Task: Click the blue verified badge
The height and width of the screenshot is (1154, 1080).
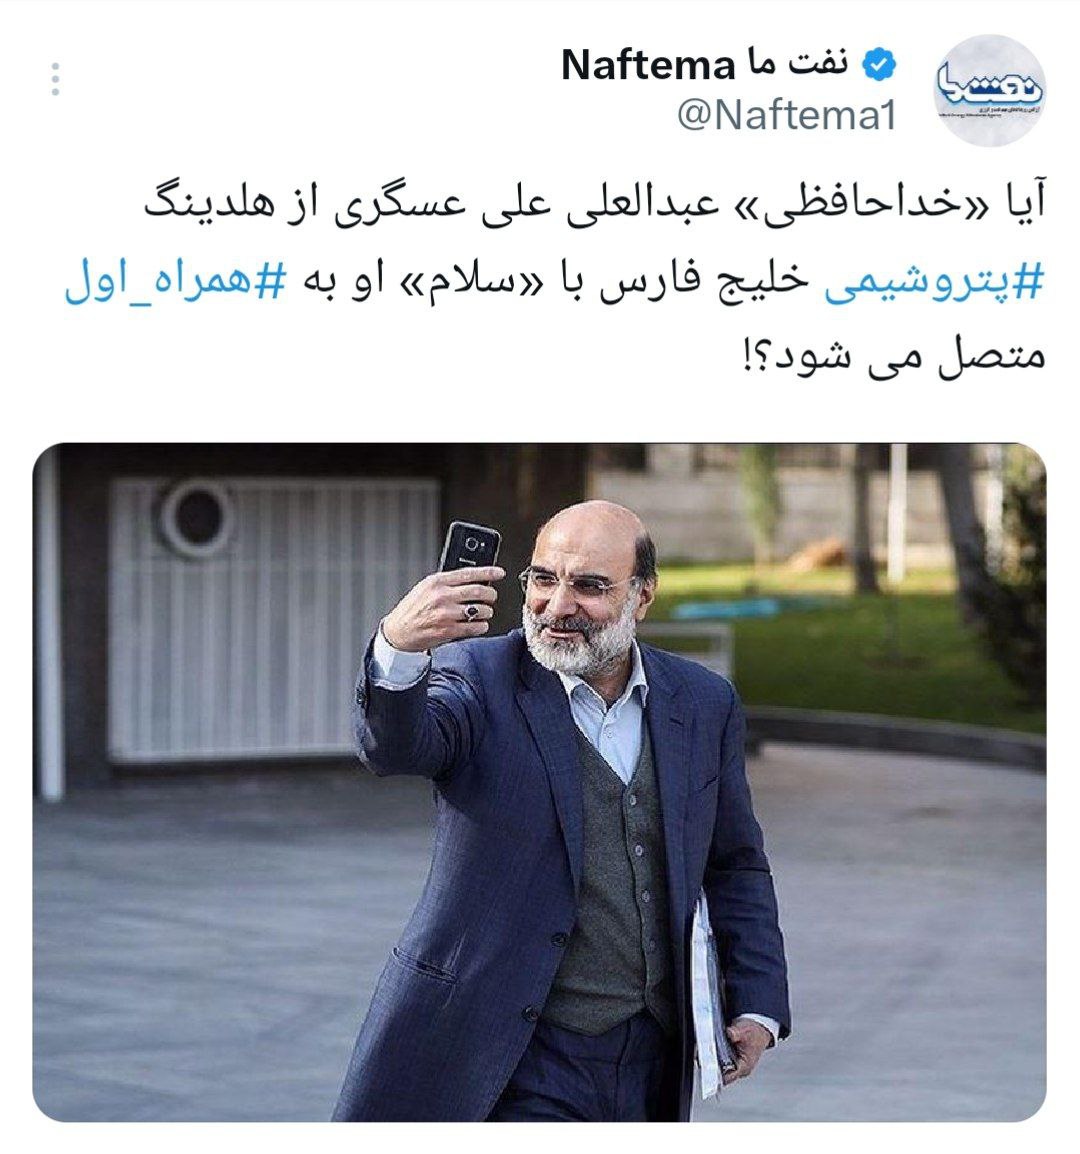Action: click(x=878, y=65)
